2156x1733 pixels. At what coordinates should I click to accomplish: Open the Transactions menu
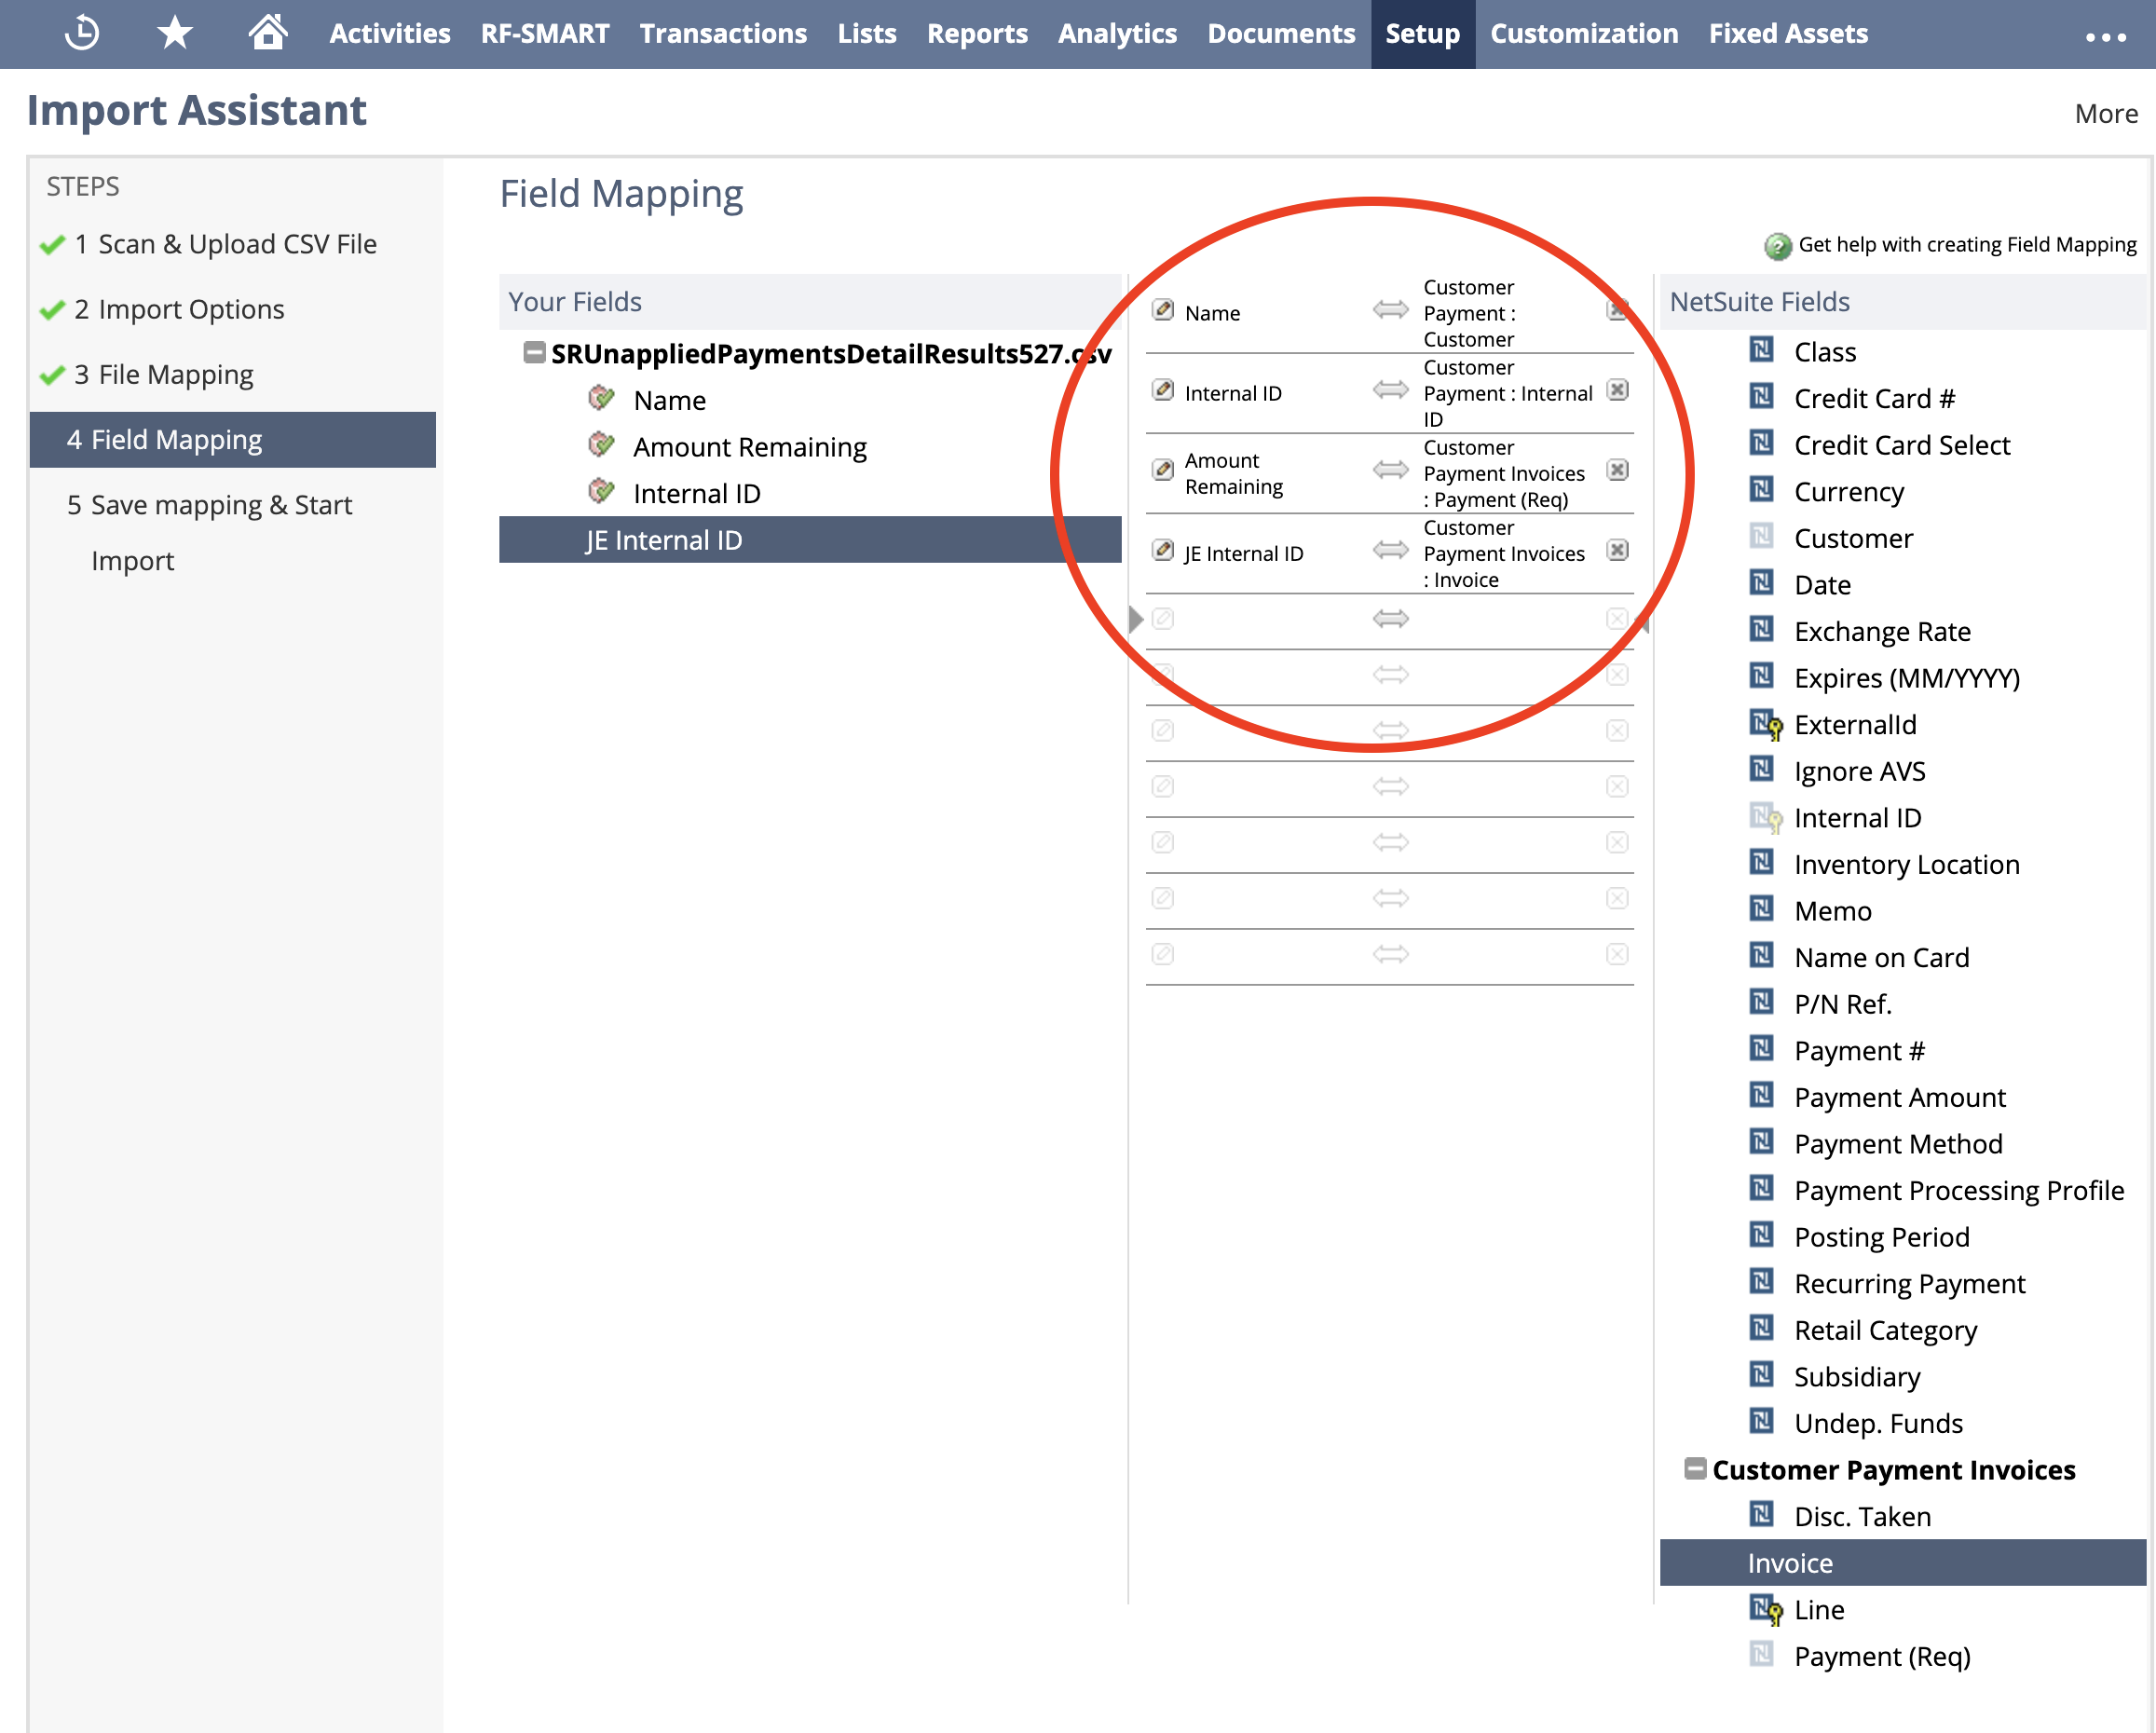[x=723, y=34]
